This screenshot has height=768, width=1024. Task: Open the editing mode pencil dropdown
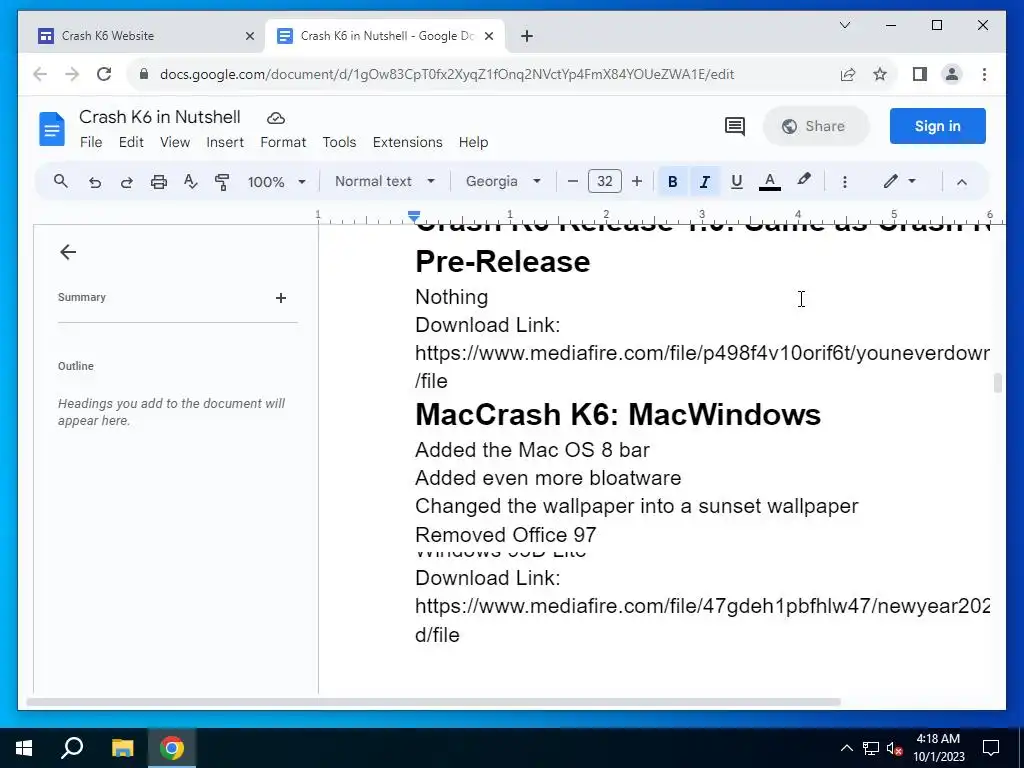point(899,182)
